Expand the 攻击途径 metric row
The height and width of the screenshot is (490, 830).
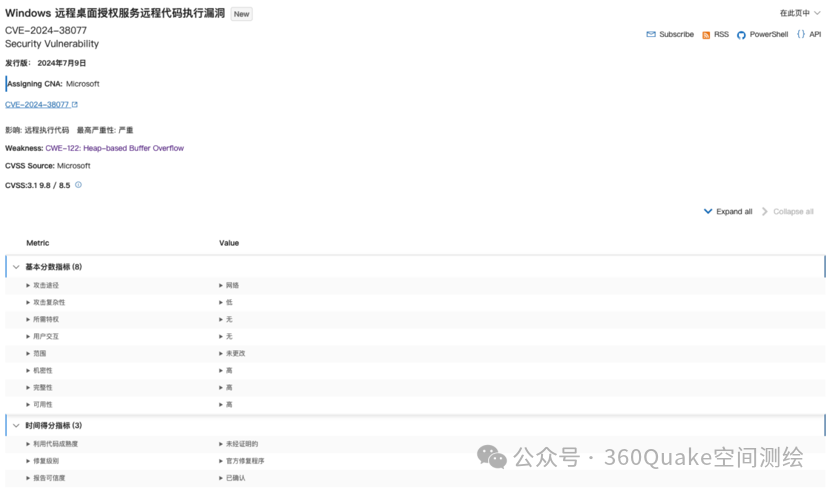pos(42,285)
